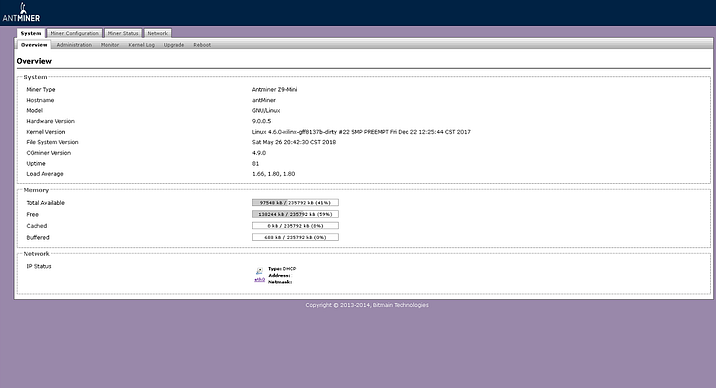Open the Monitor subtab
This screenshot has width=716, height=388.
[x=110, y=45]
